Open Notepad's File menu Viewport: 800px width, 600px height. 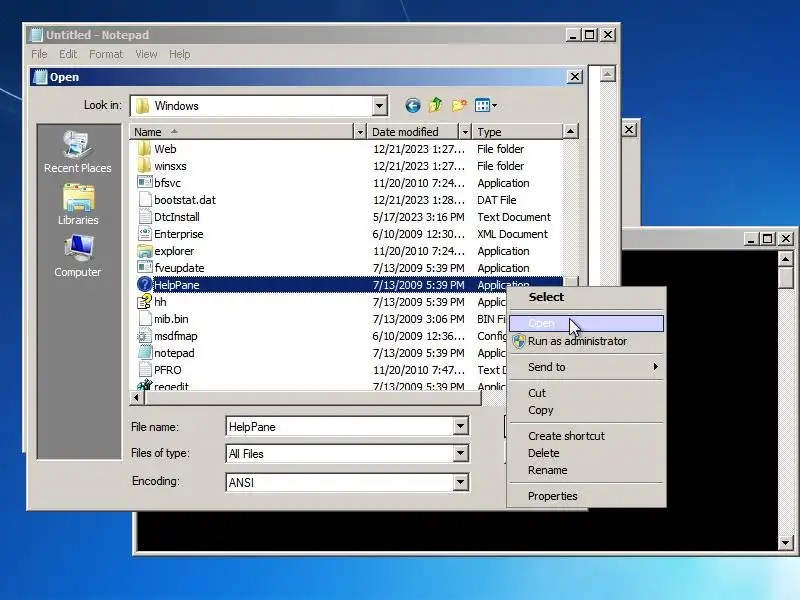point(39,54)
